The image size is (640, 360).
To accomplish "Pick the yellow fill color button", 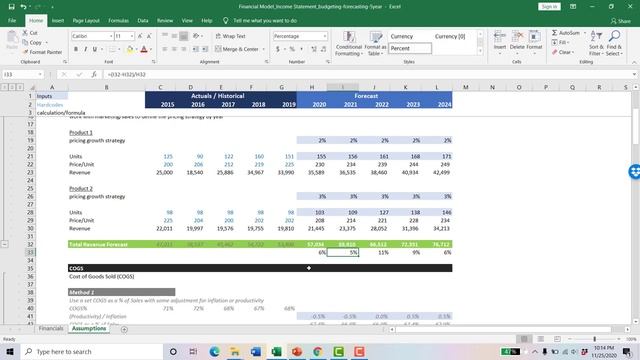I will [x=130, y=49].
